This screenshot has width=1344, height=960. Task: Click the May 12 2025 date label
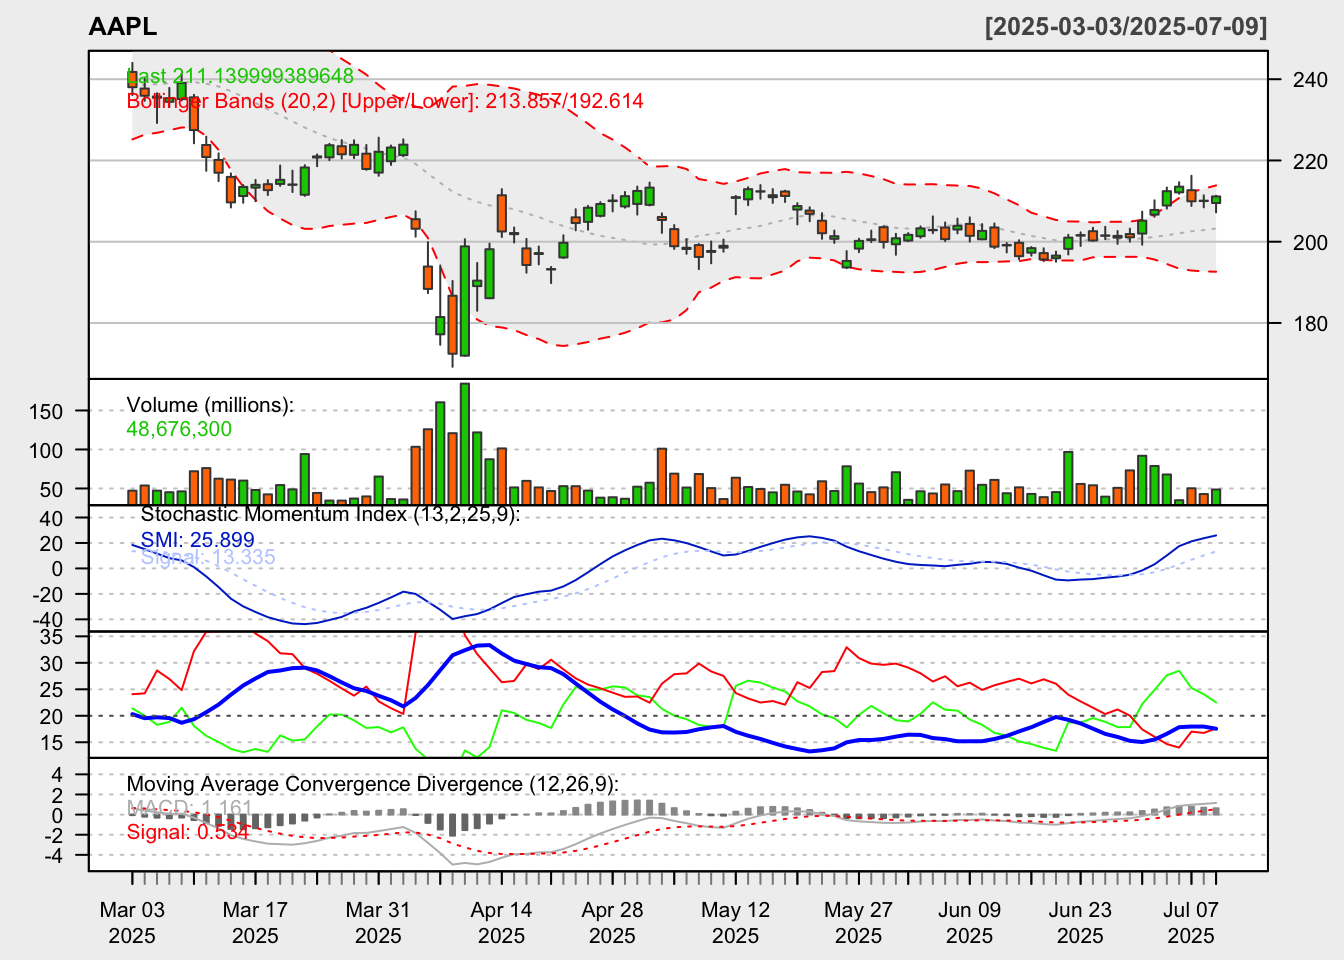pos(735,923)
